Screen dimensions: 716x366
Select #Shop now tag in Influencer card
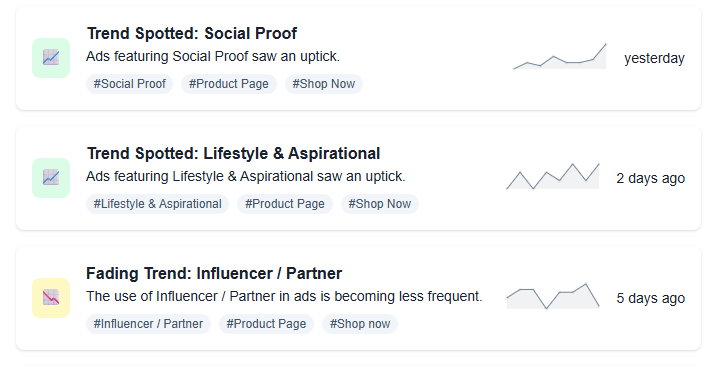(360, 324)
